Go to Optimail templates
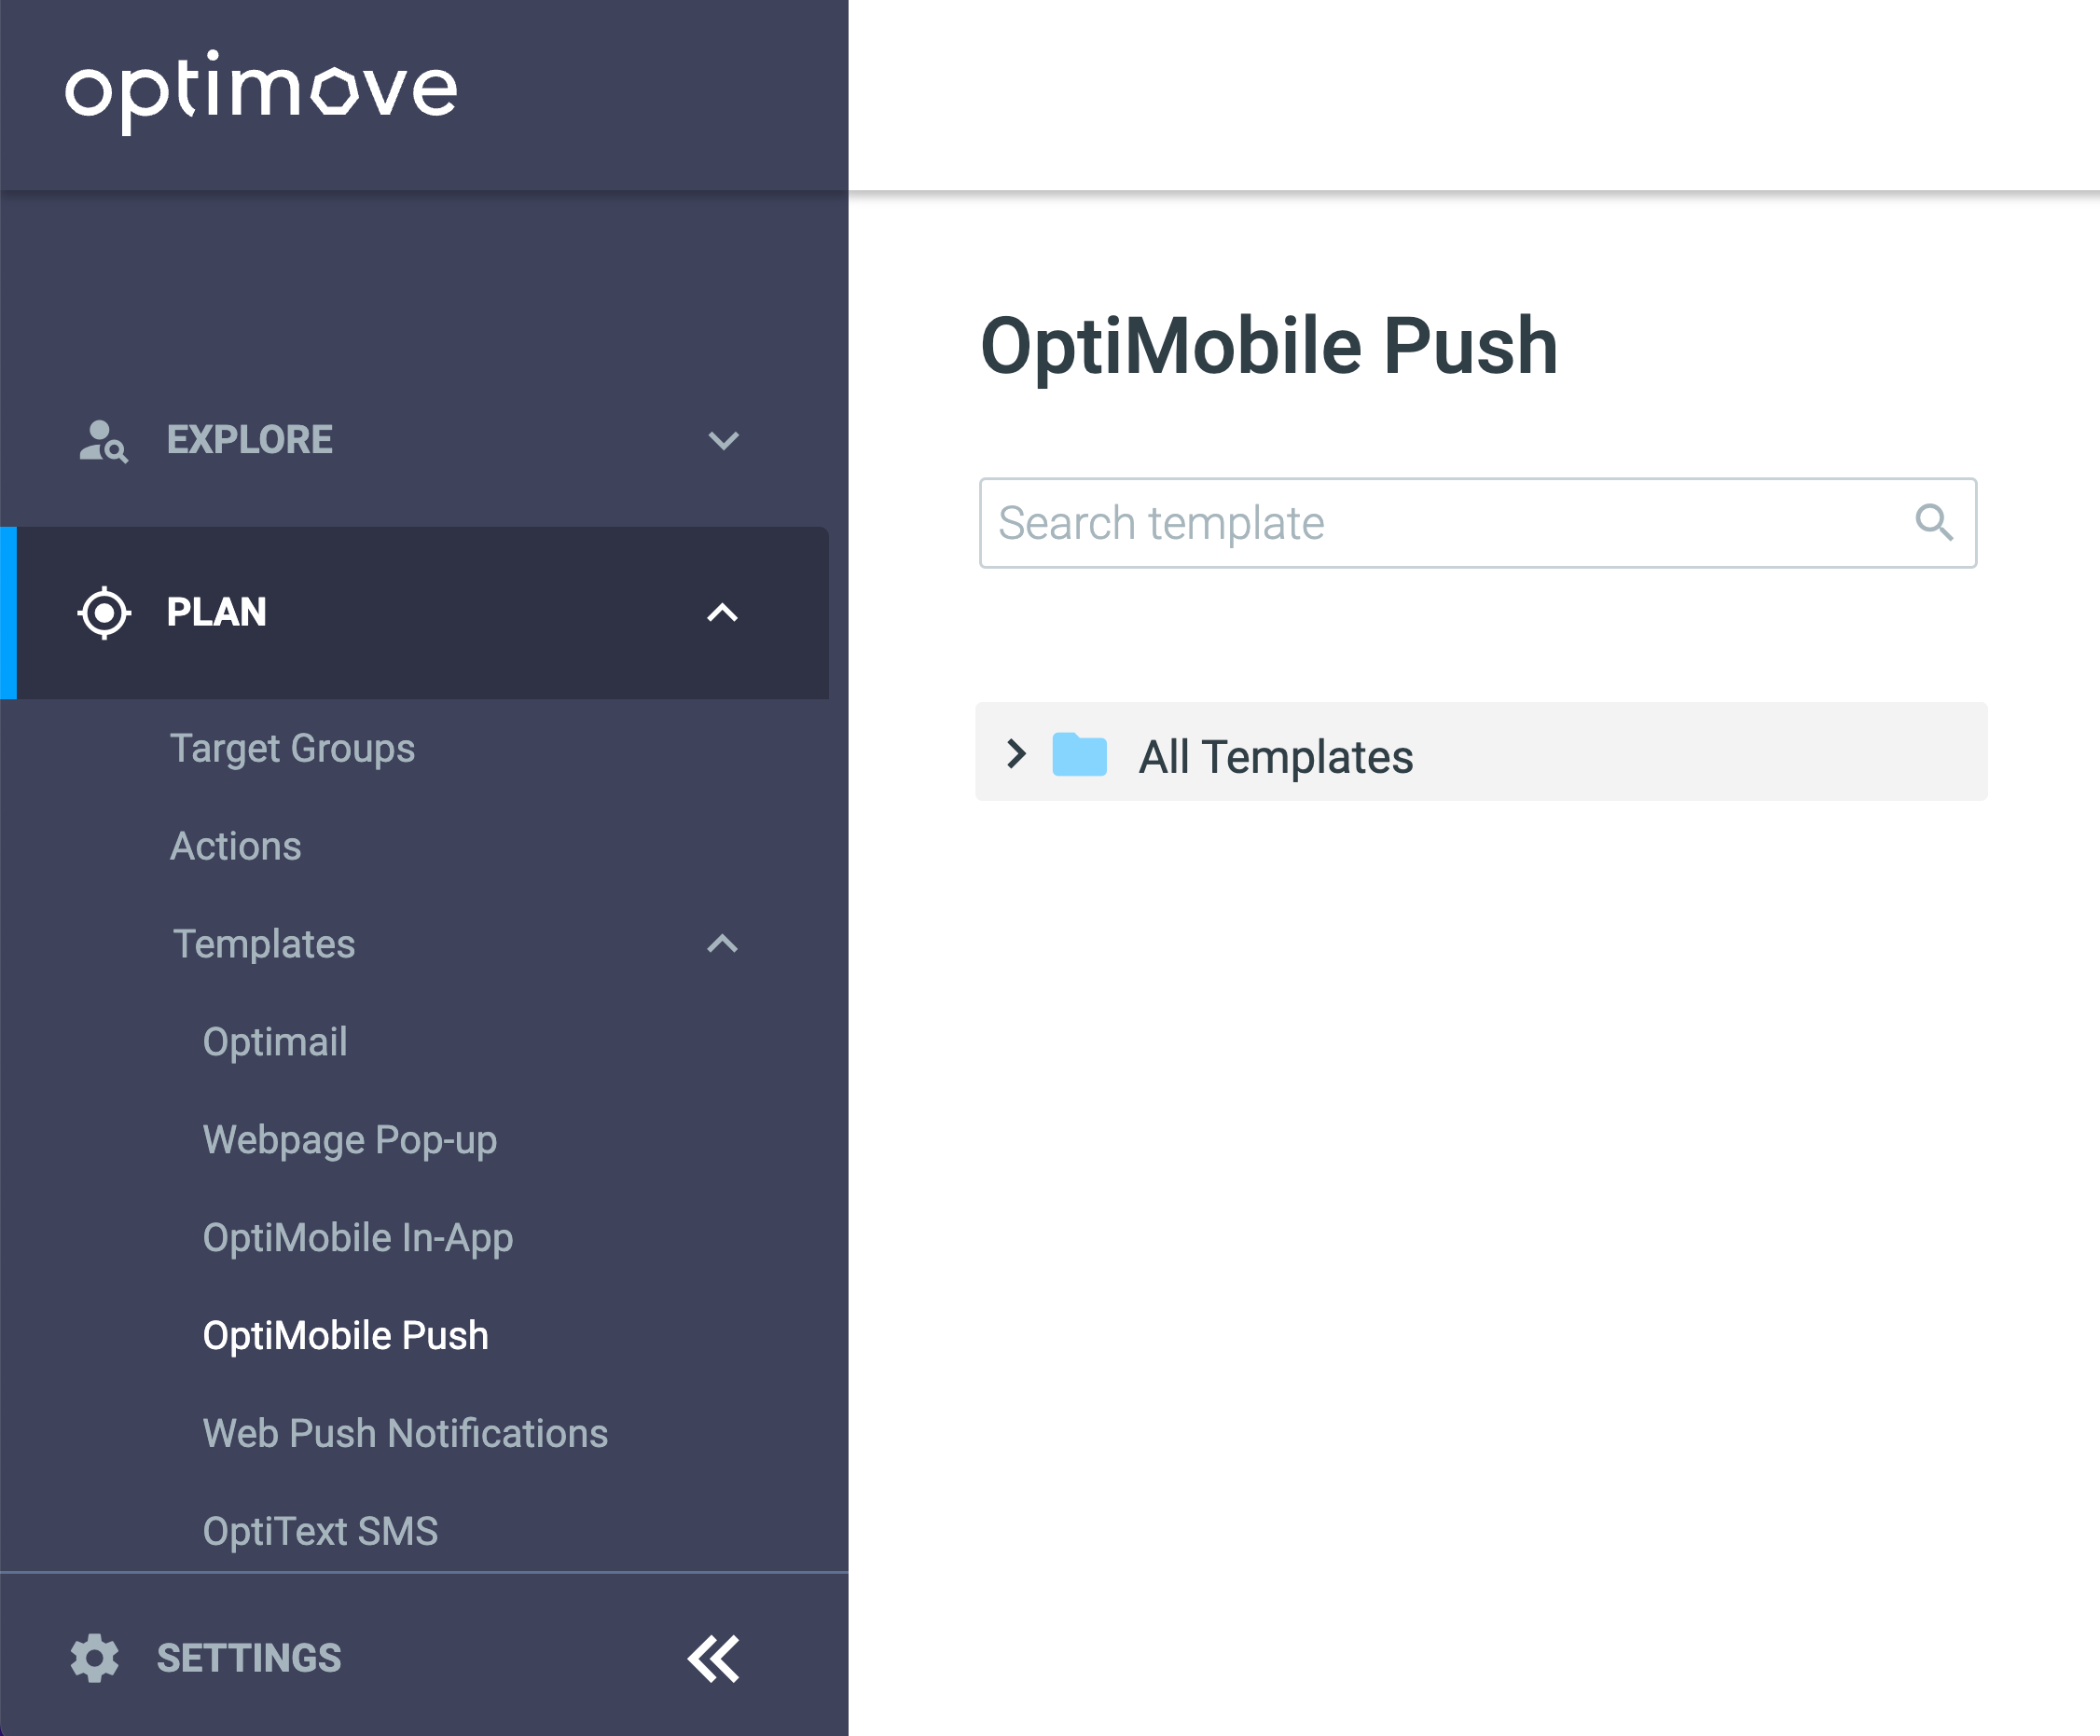 pos(275,1042)
